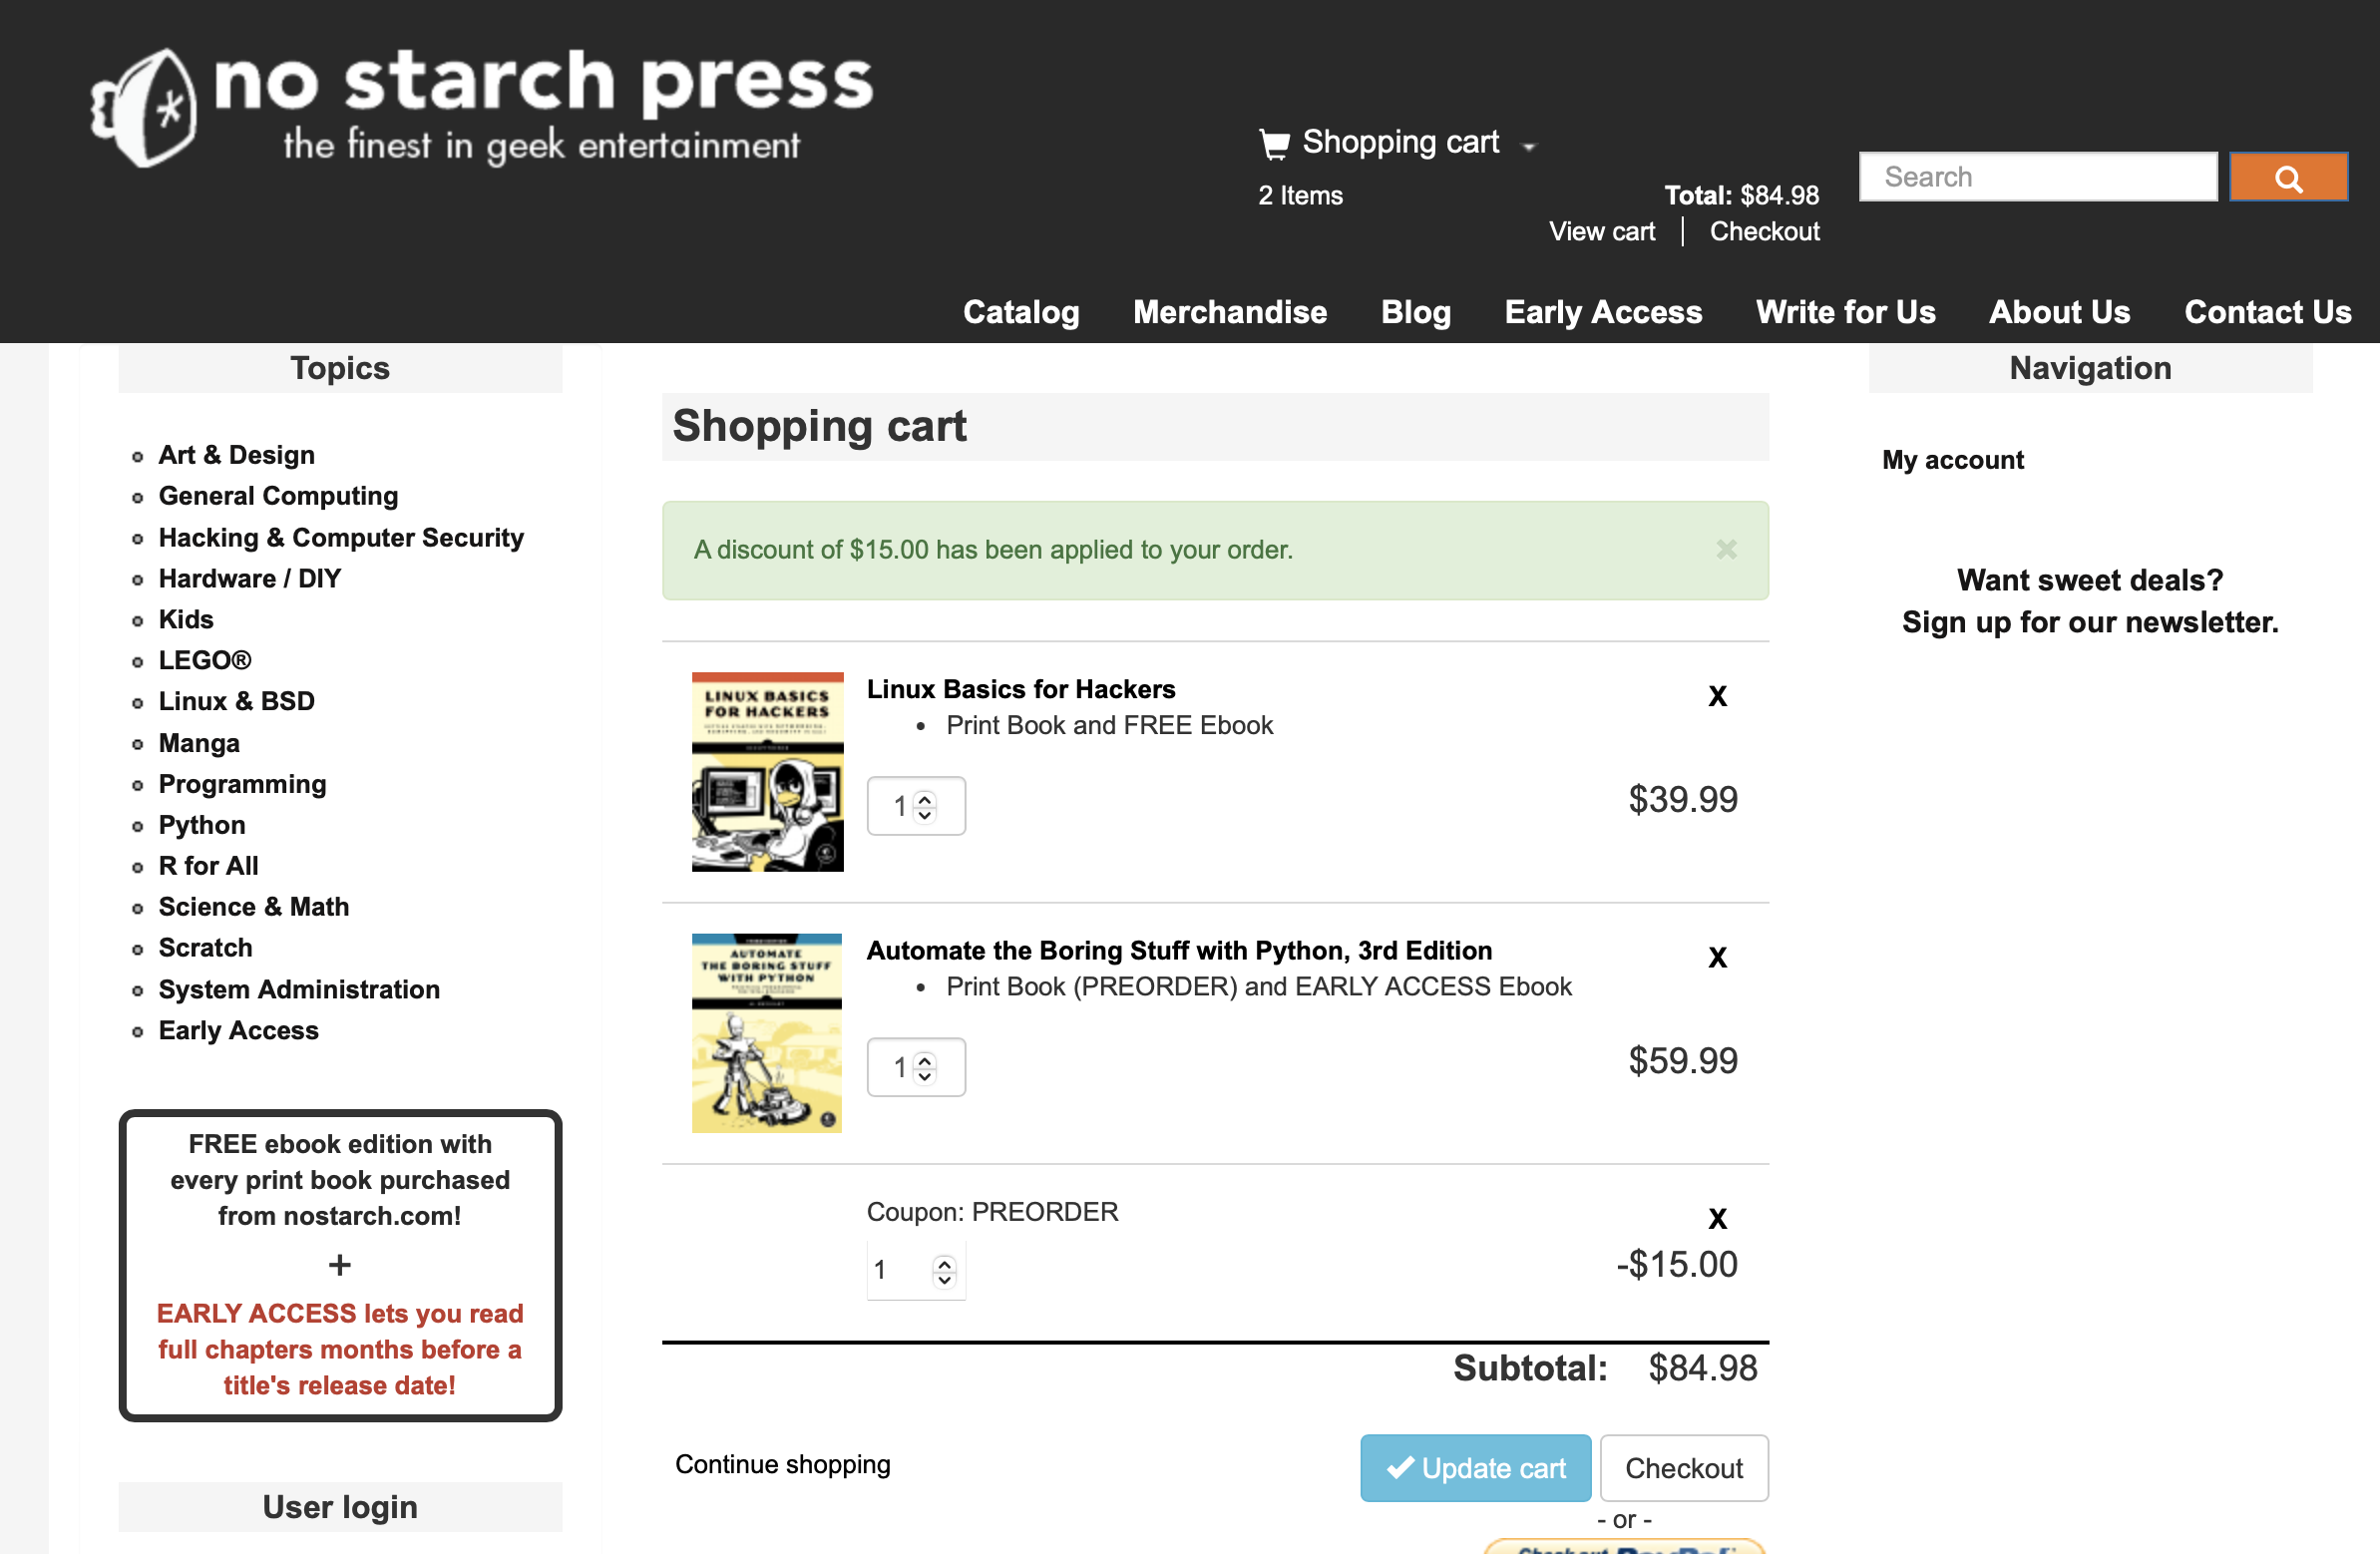This screenshot has width=2380, height=1554.
Task: Open the Early Access menu item
Action: (x=1603, y=312)
